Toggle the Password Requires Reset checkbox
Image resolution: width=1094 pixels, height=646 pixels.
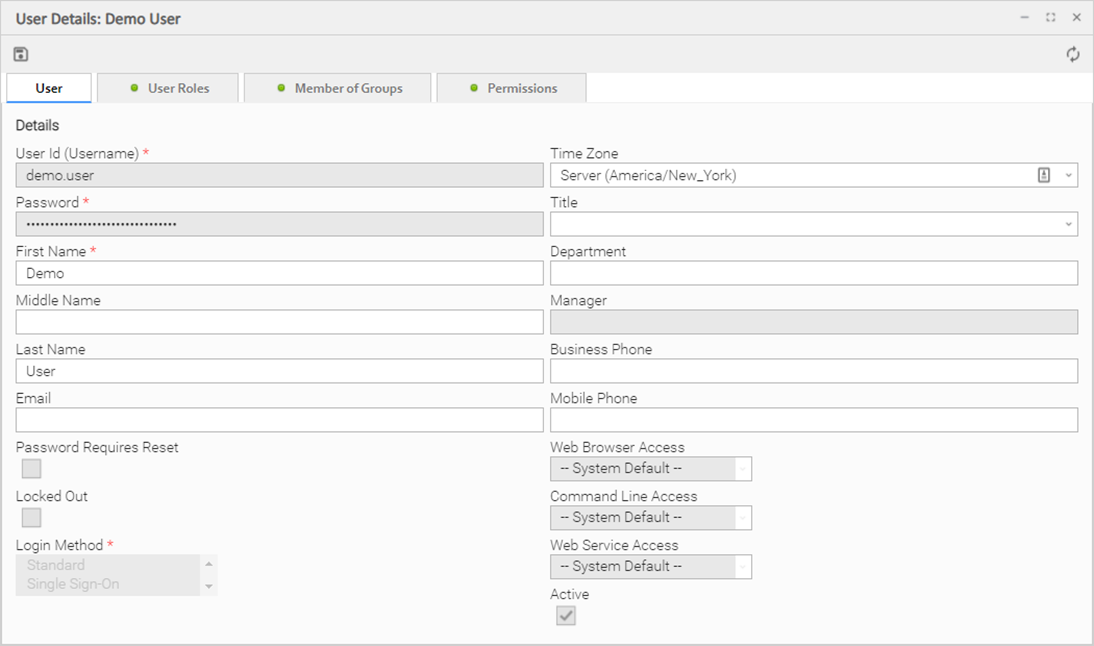(32, 469)
